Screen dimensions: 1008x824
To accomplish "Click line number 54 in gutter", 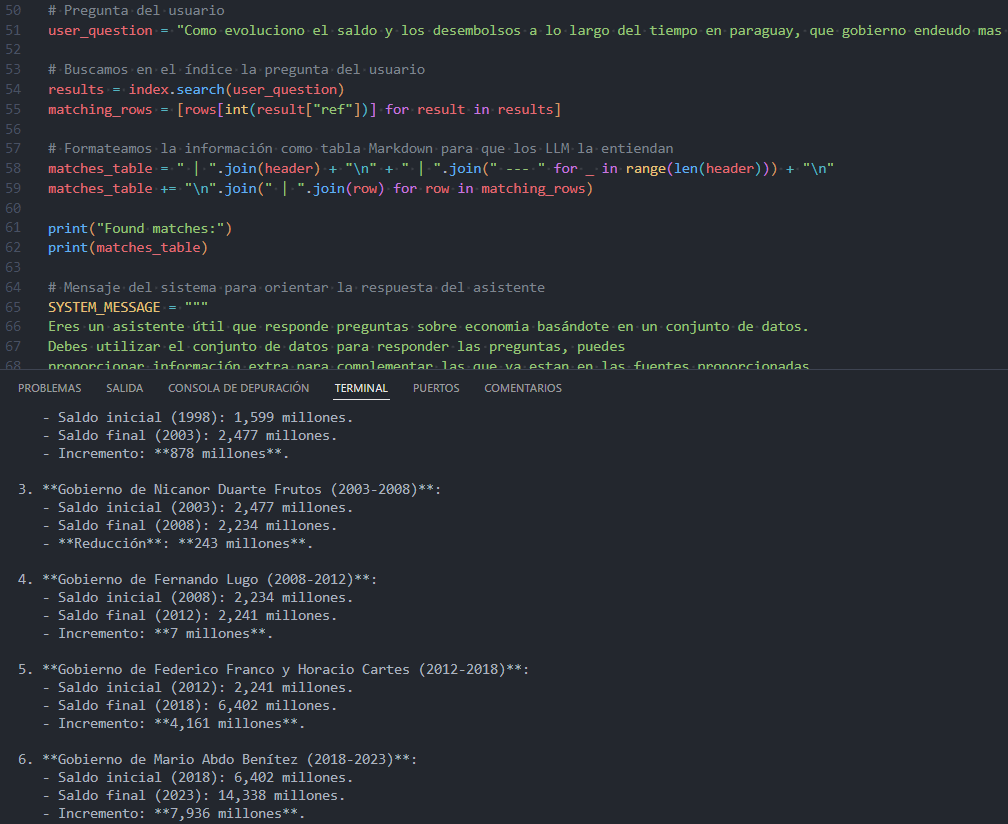I will [x=13, y=89].
